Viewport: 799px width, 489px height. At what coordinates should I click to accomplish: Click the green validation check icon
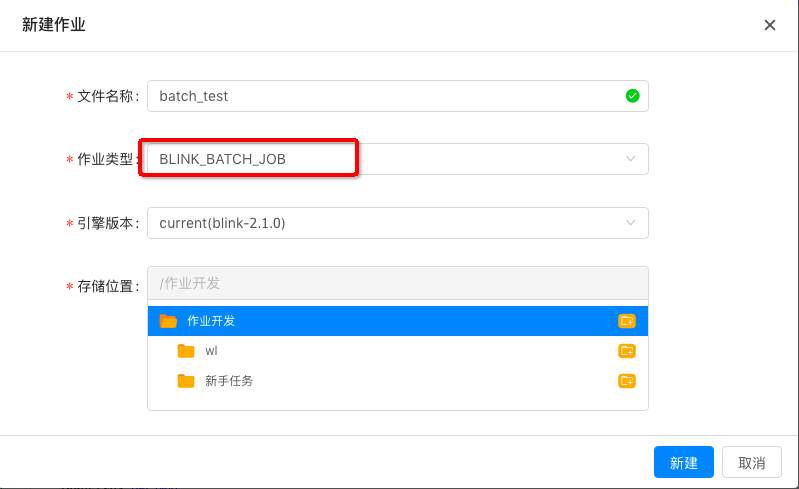[x=632, y=96]
